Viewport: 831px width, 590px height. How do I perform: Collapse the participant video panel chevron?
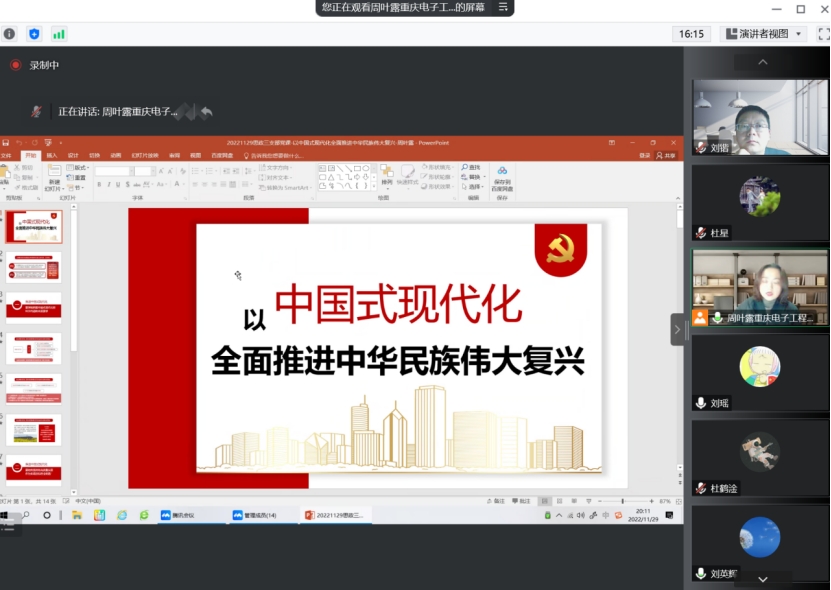click(x=677, y=329)
